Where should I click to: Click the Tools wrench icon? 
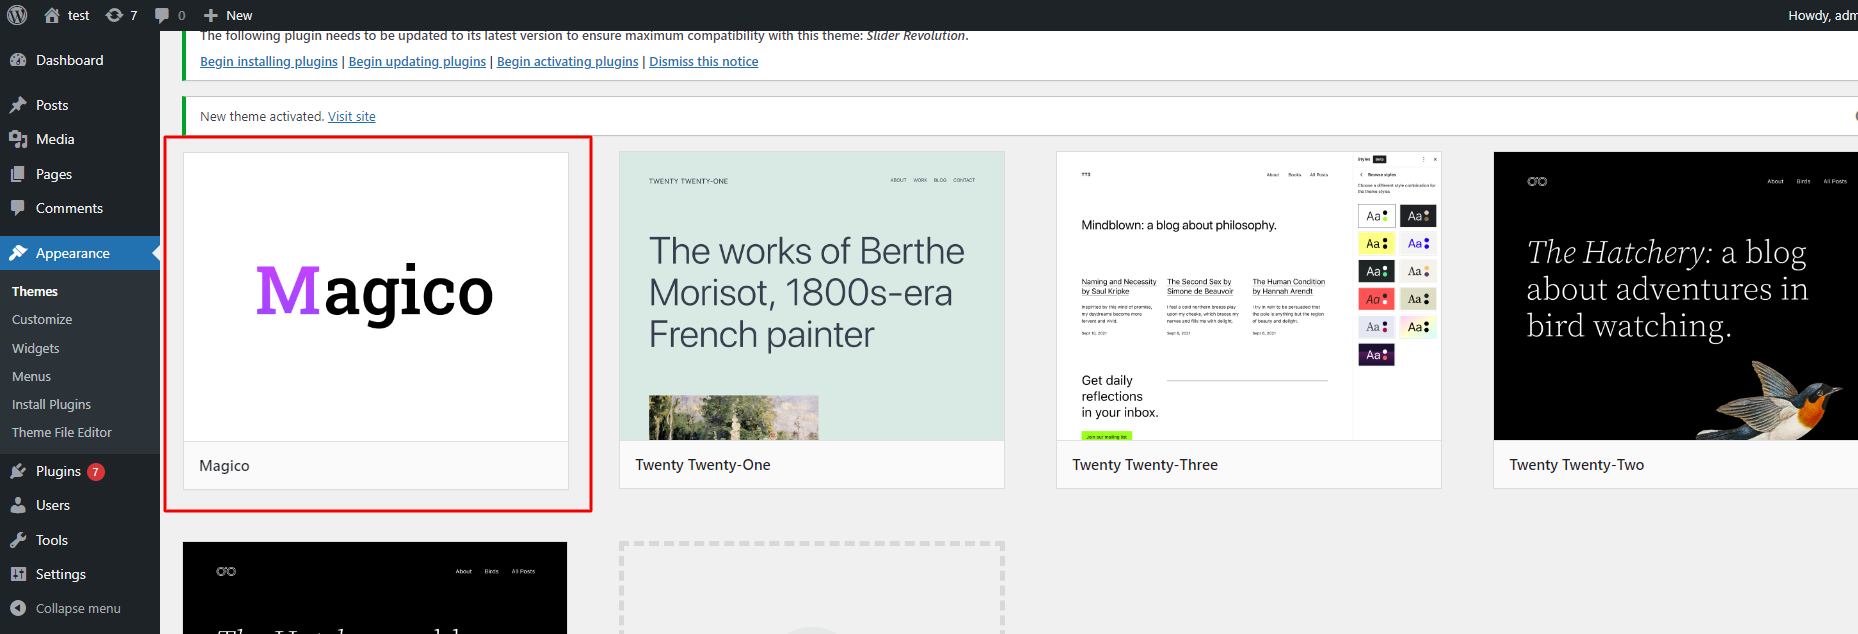tap(18, 540)
